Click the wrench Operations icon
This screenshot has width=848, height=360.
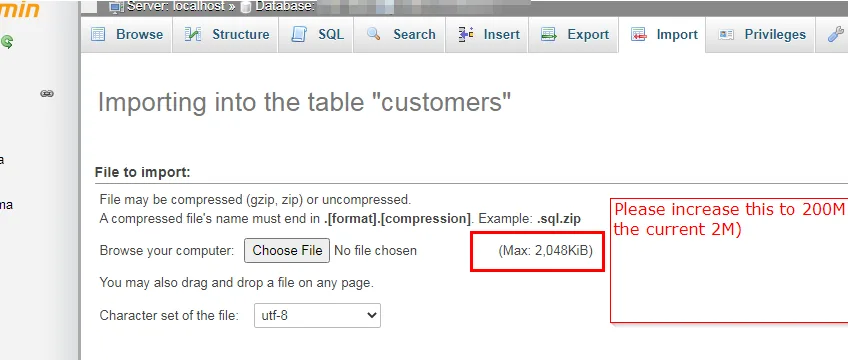point(836,34)
